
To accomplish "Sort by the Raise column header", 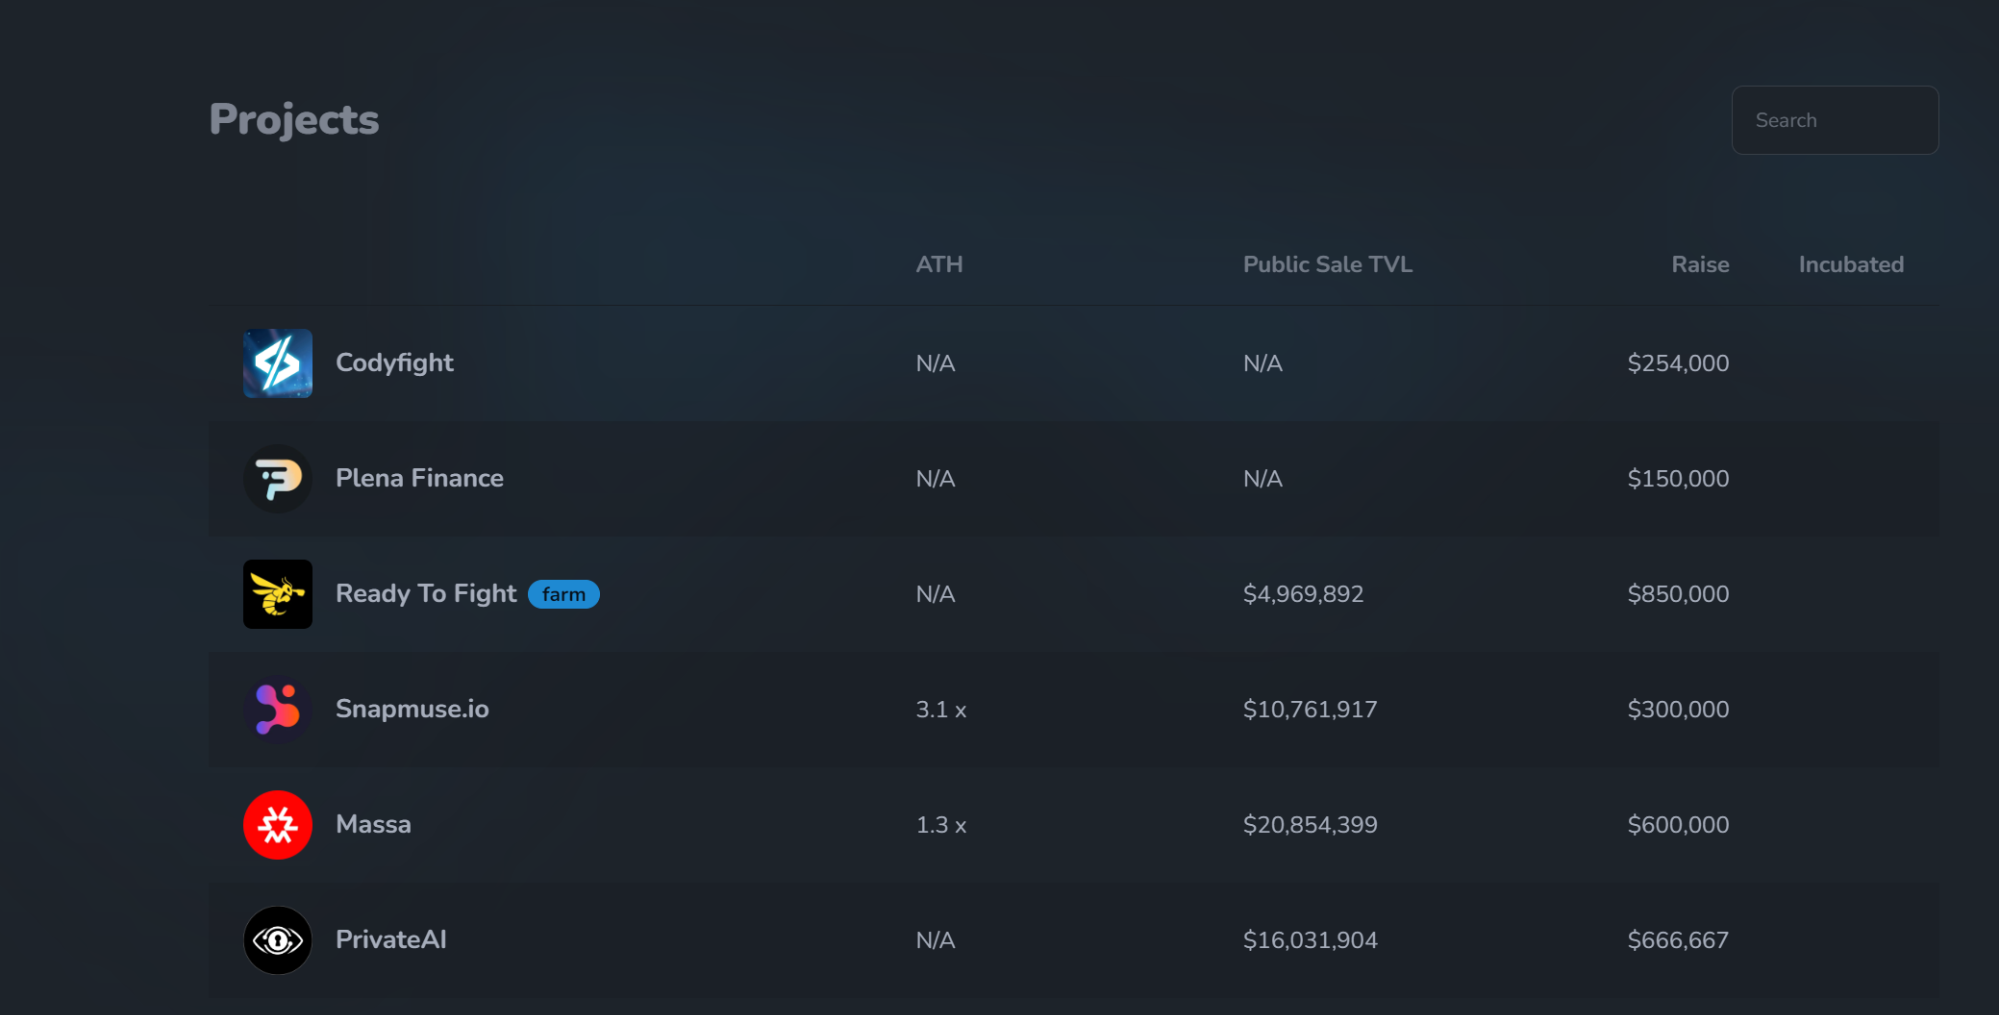I will coord(1700,264).
